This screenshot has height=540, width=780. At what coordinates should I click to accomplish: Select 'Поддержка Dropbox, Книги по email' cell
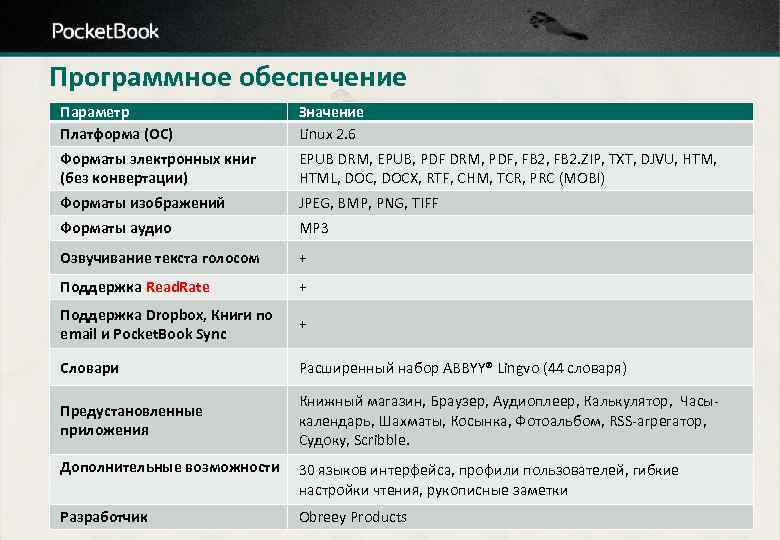coord(166,324)
